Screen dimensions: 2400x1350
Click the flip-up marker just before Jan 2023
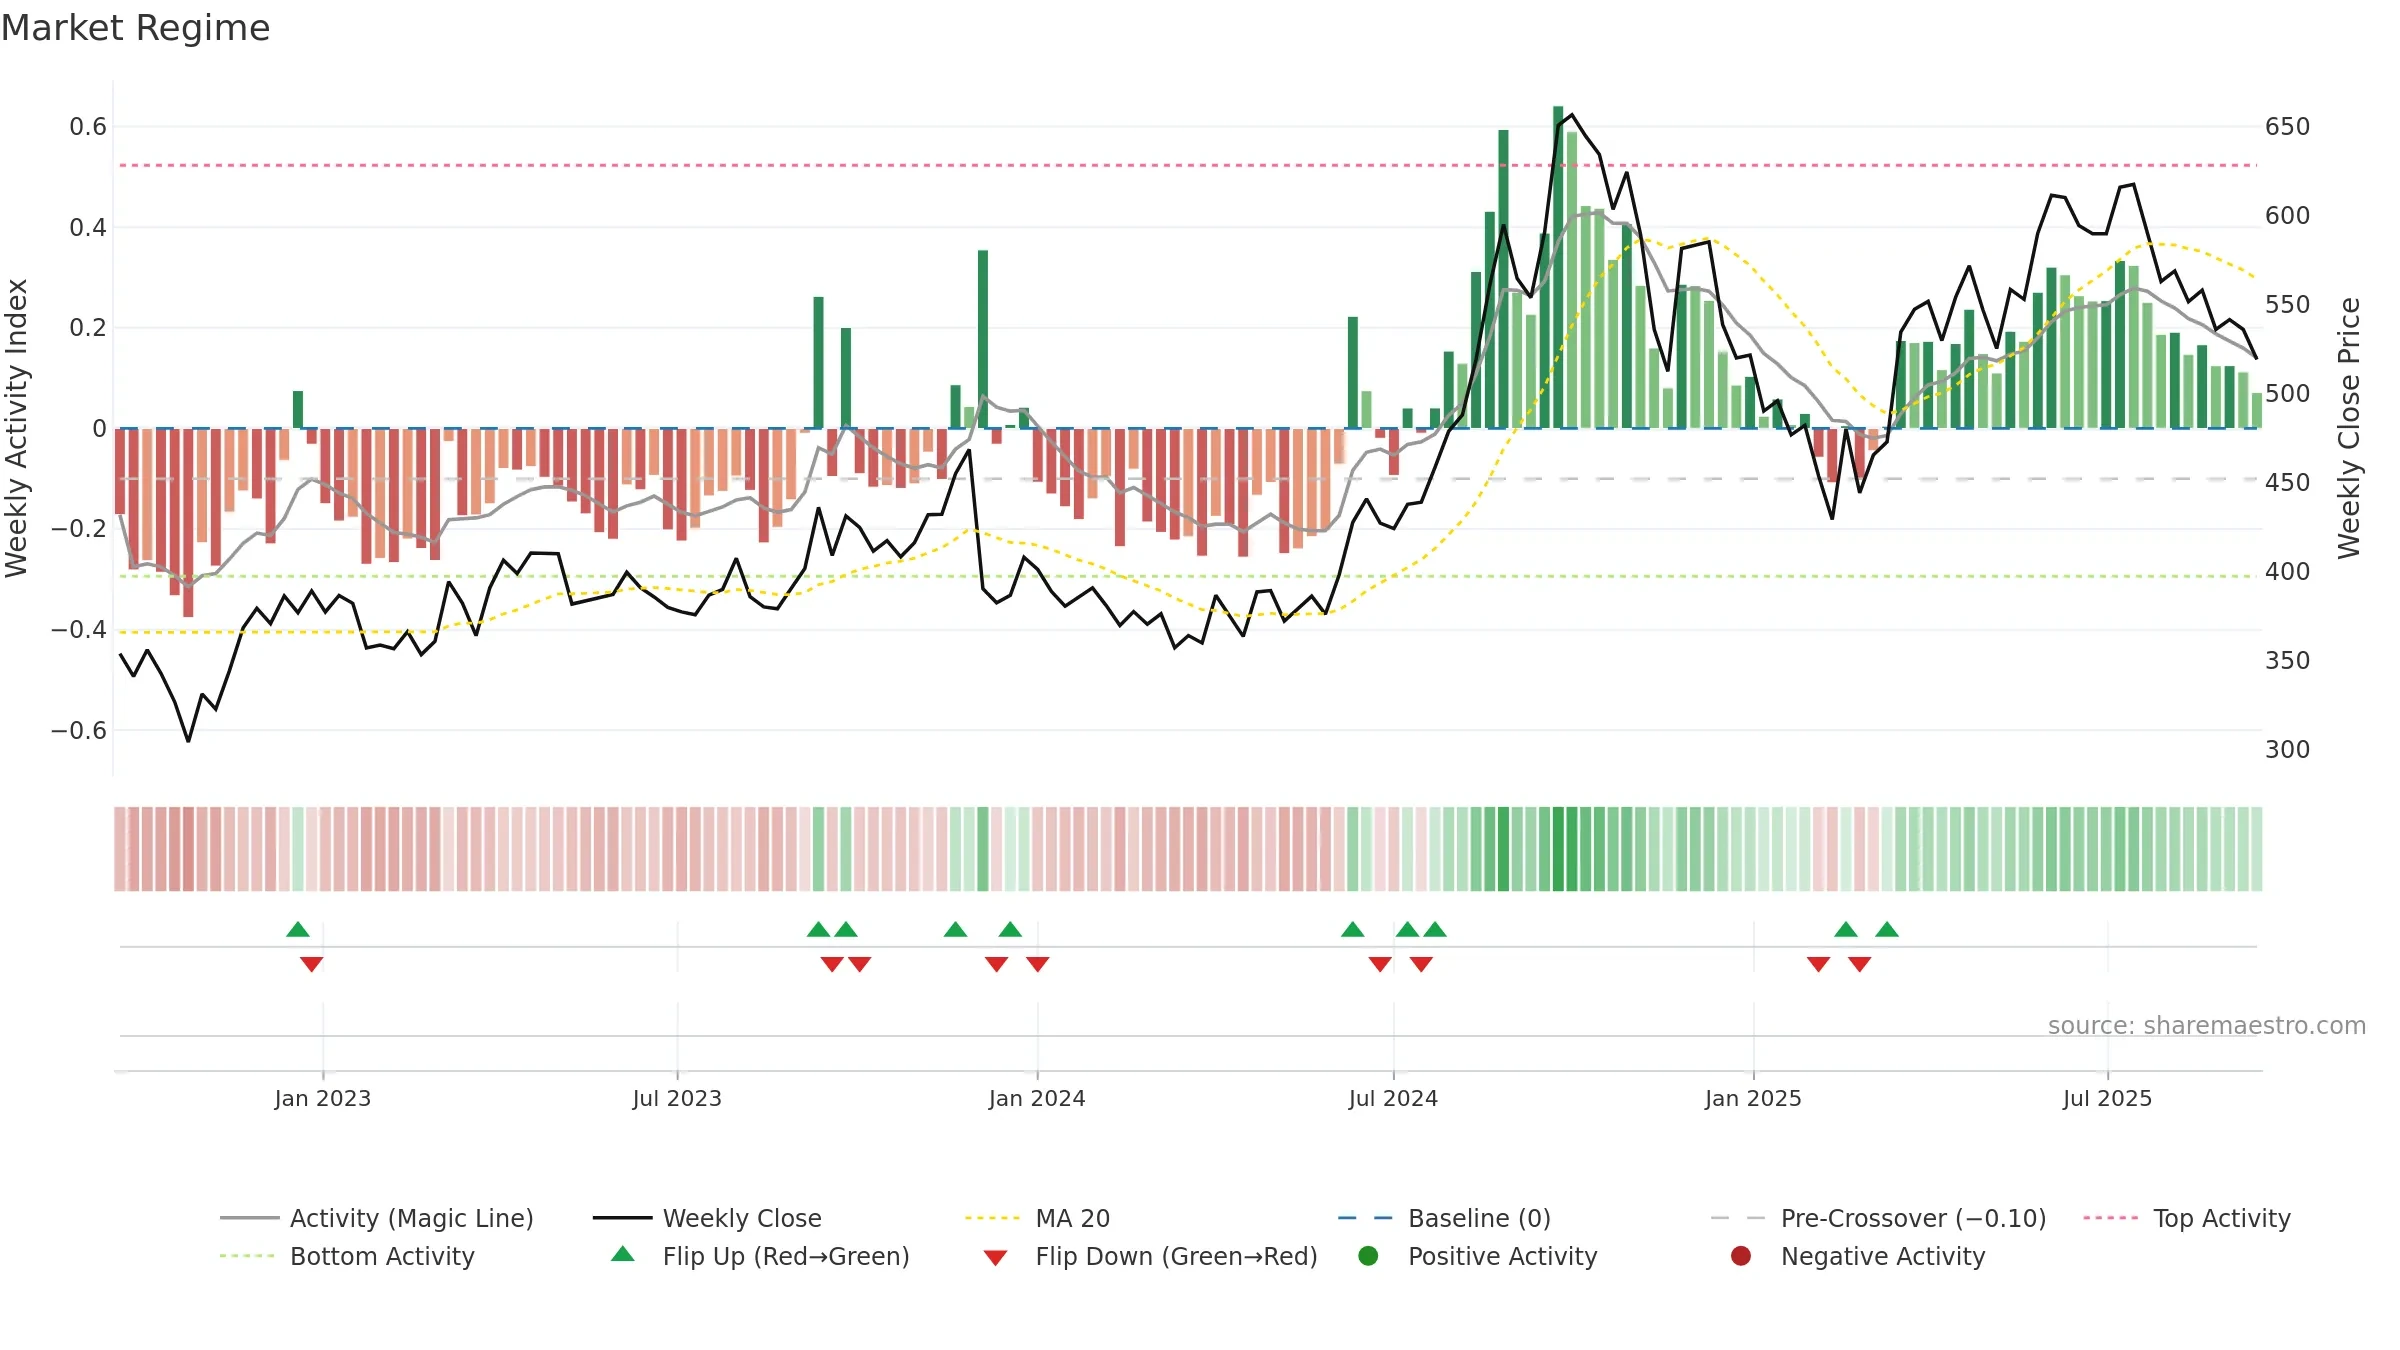point(298,930)
